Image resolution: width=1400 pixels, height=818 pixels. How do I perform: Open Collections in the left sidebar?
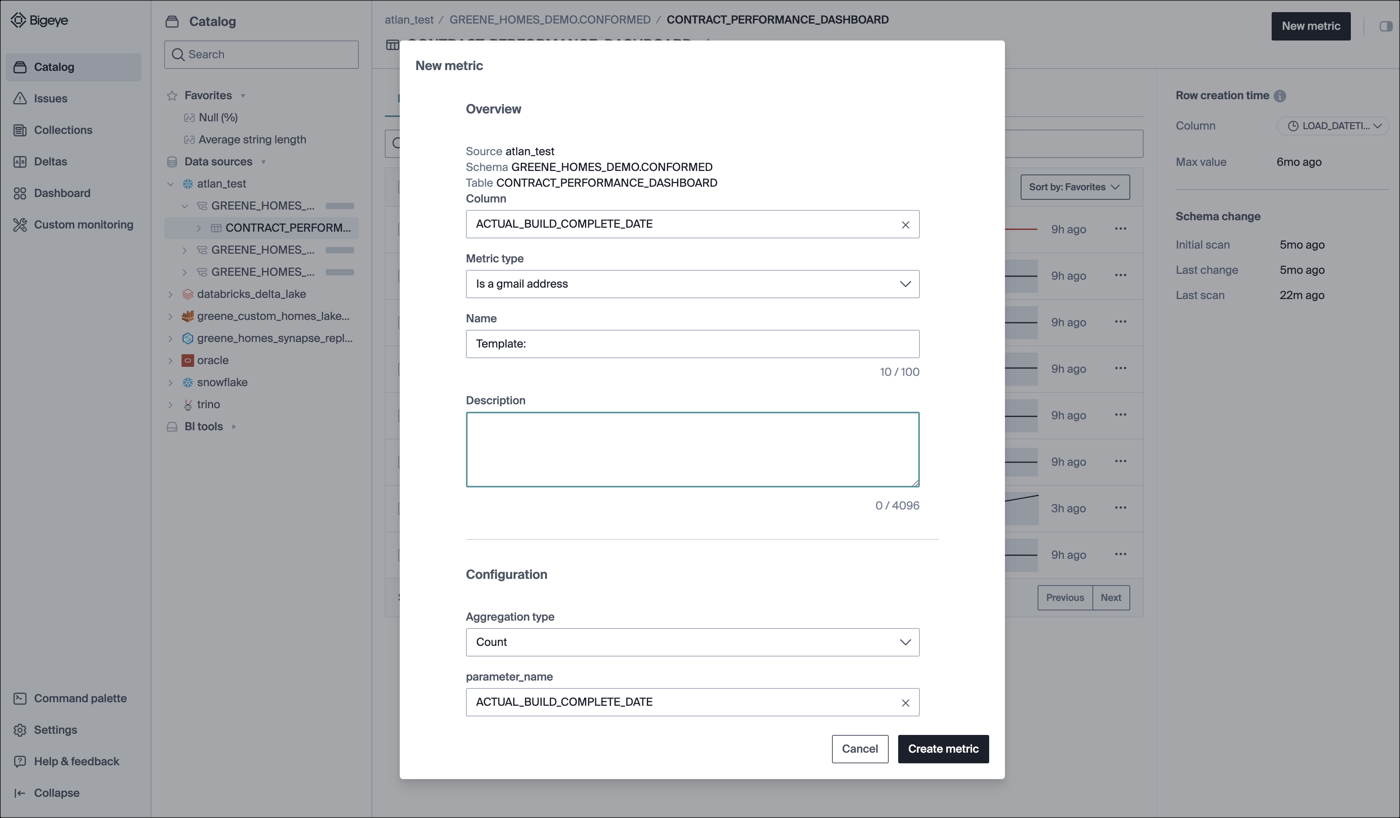(73, 130)
